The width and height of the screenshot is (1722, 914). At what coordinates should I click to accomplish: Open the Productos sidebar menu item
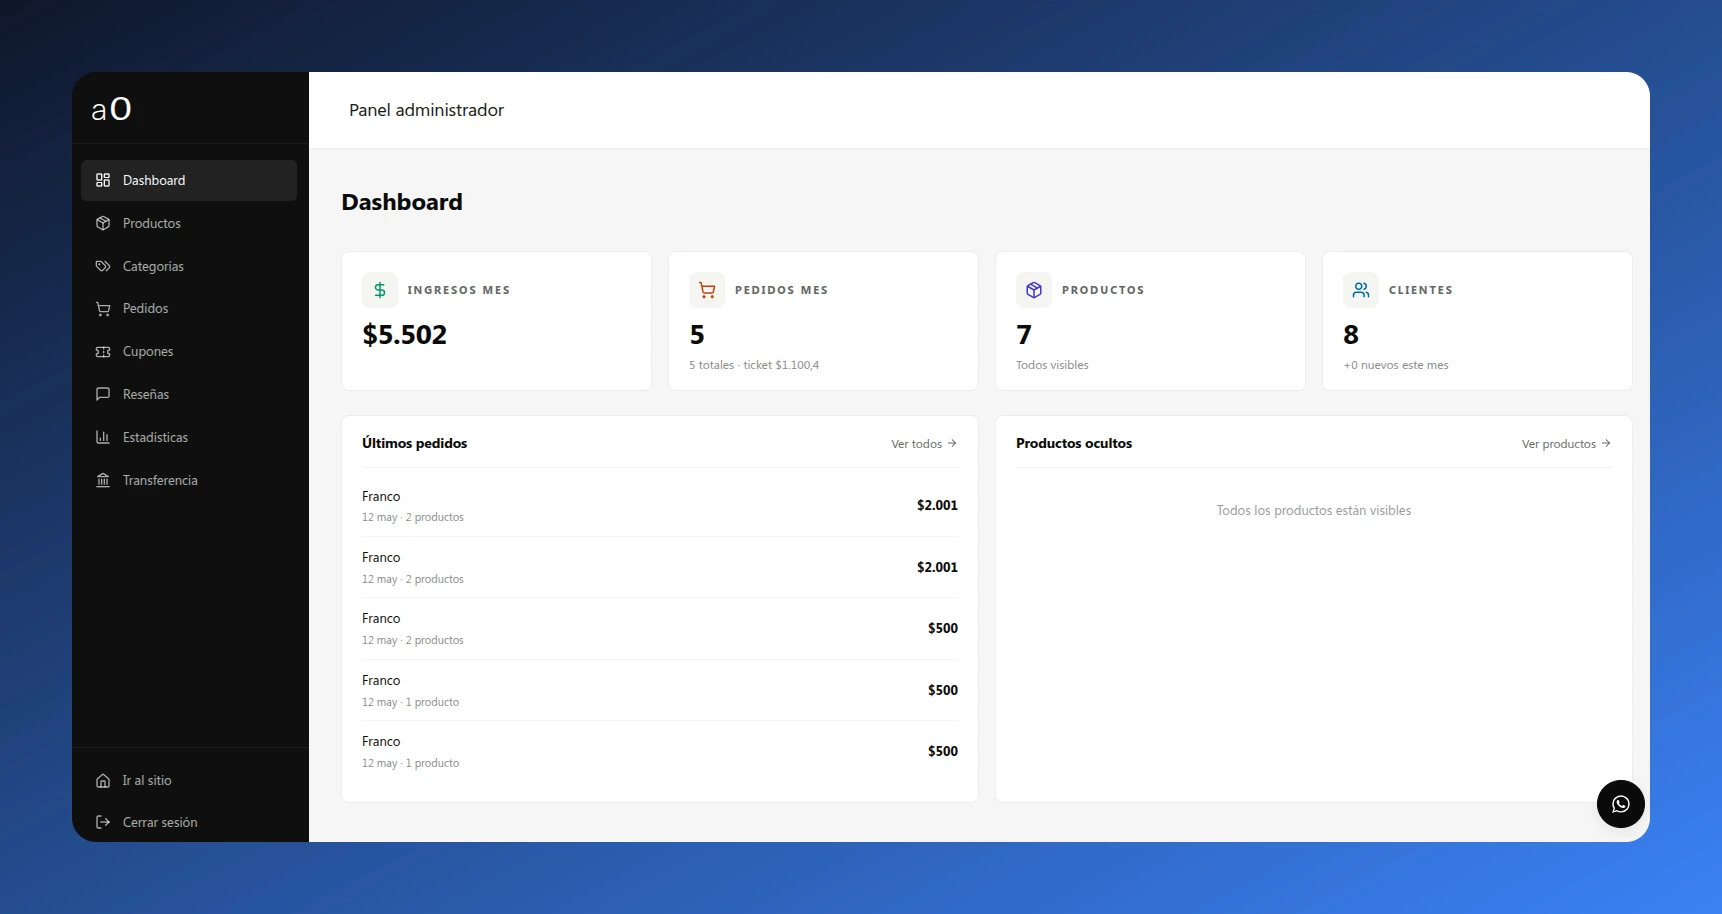[189, 223]
